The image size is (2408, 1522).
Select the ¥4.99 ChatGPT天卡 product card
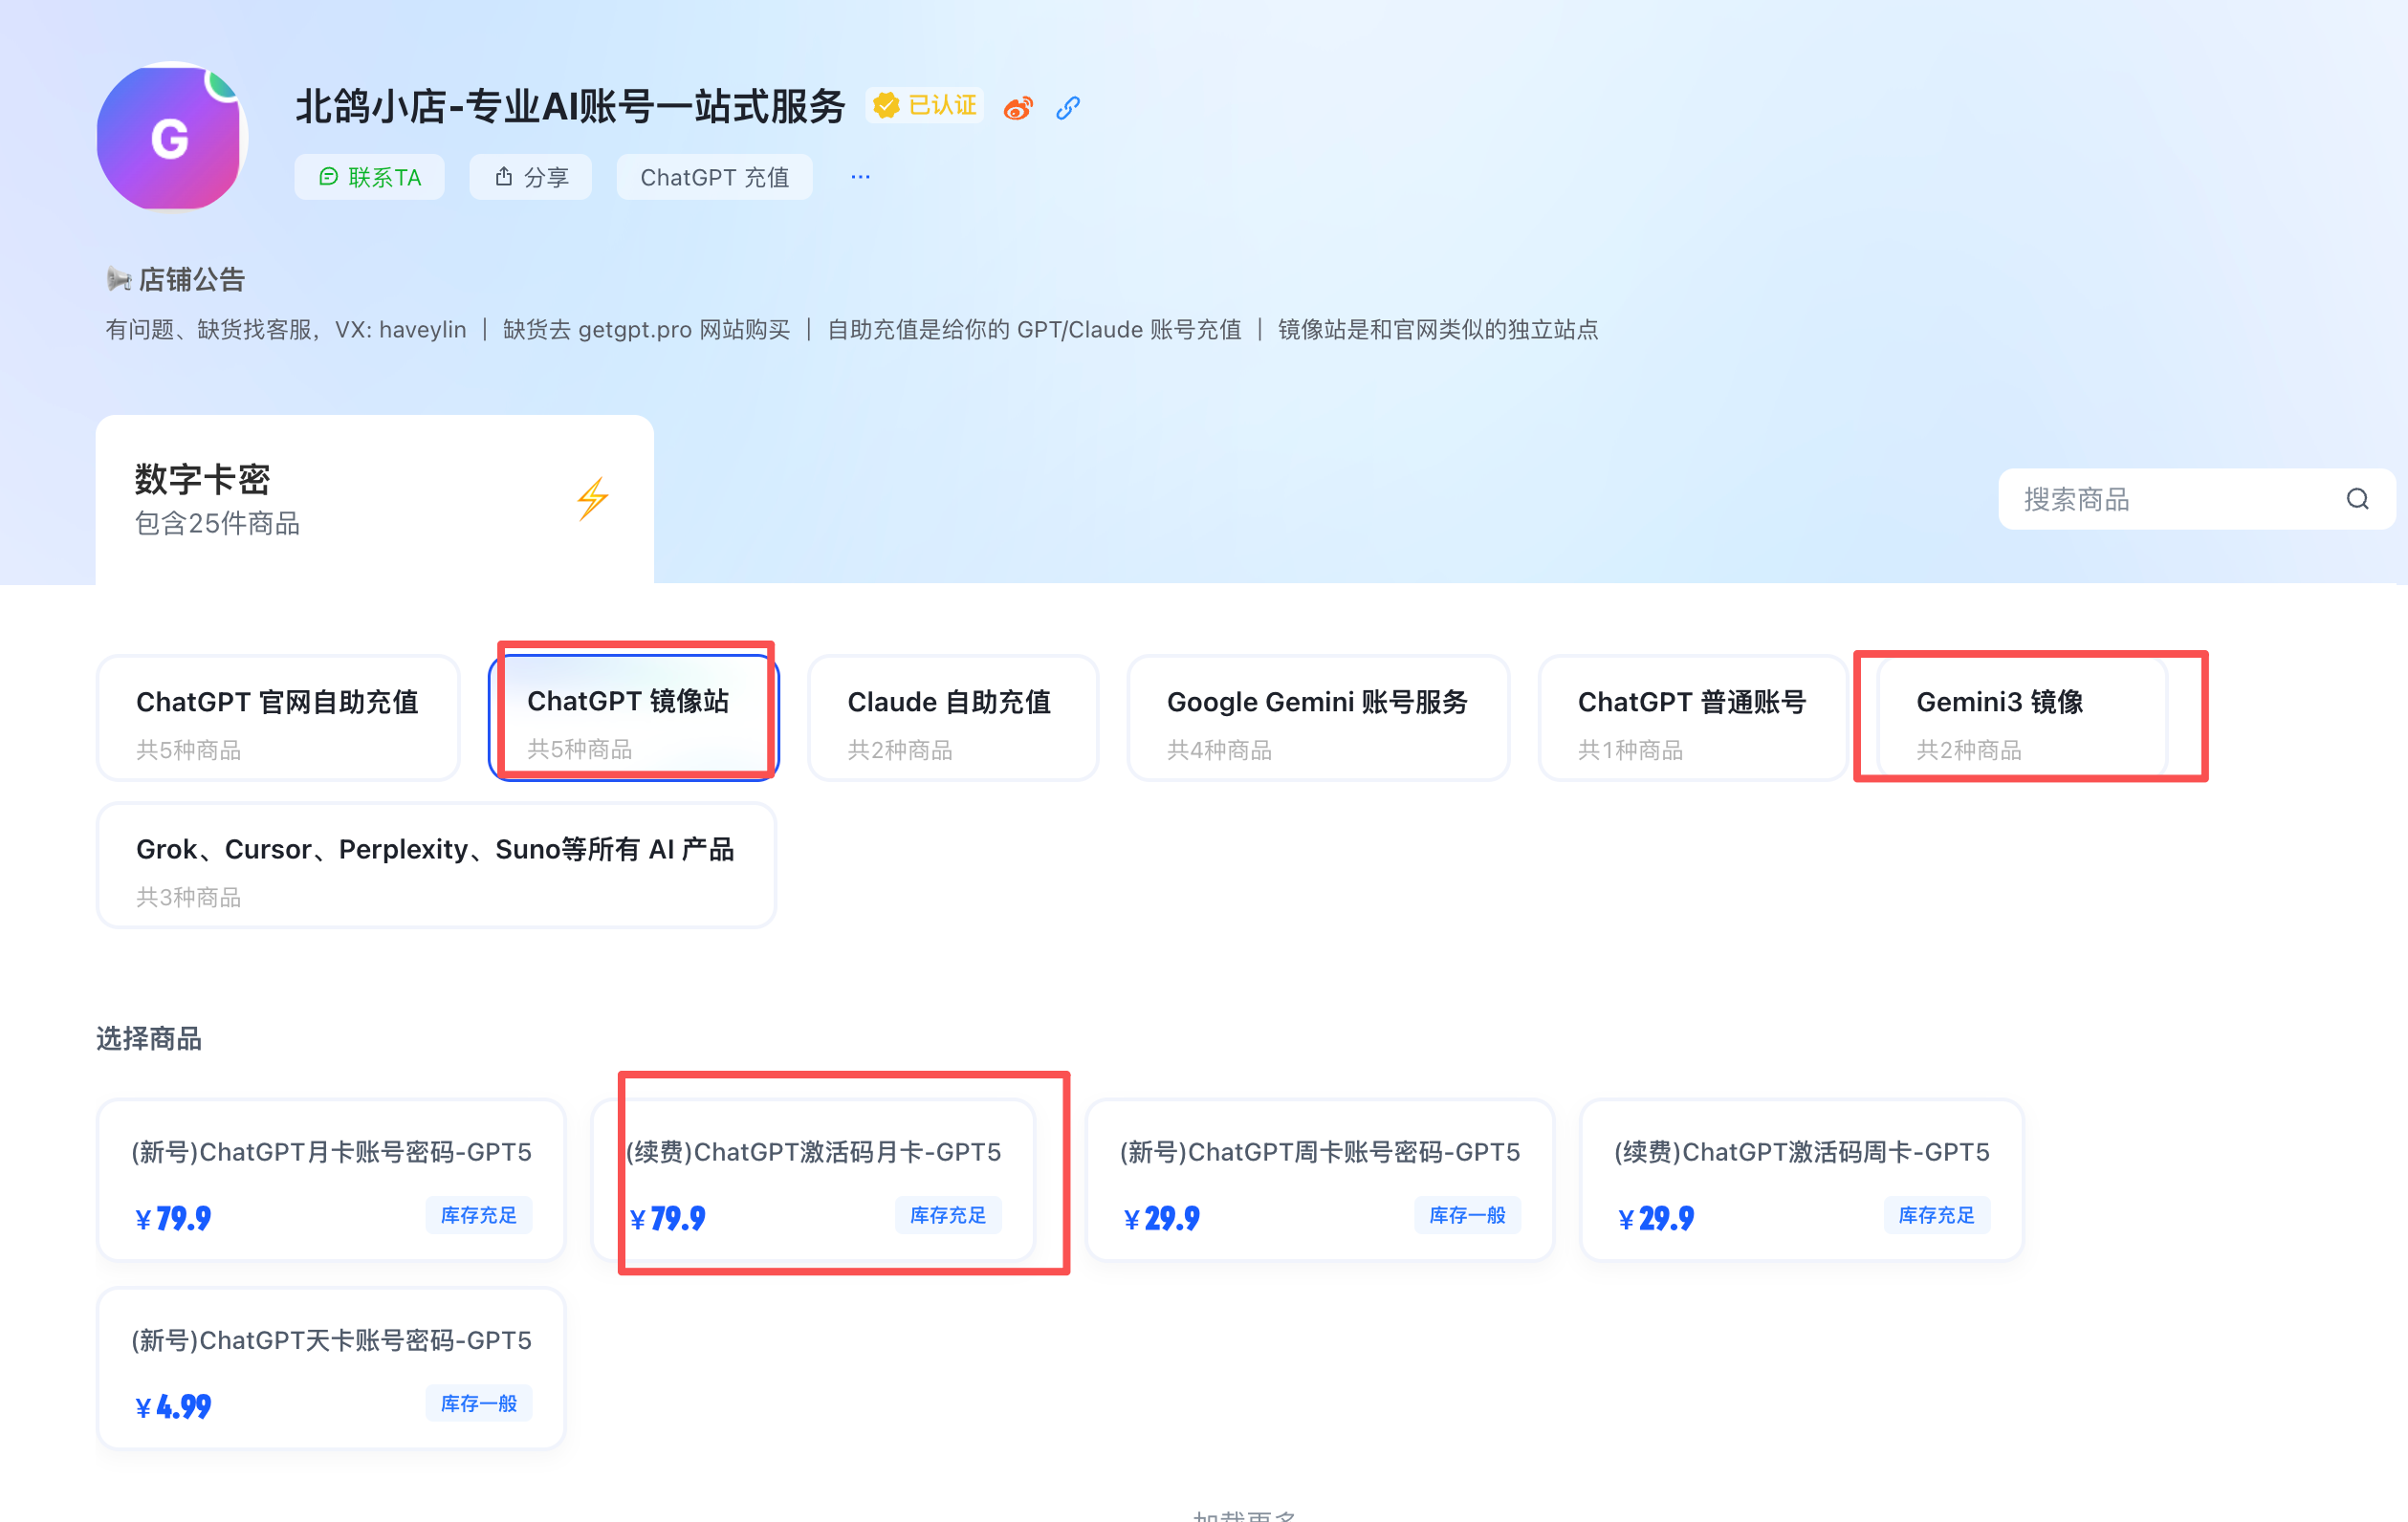click(330, 1368)
